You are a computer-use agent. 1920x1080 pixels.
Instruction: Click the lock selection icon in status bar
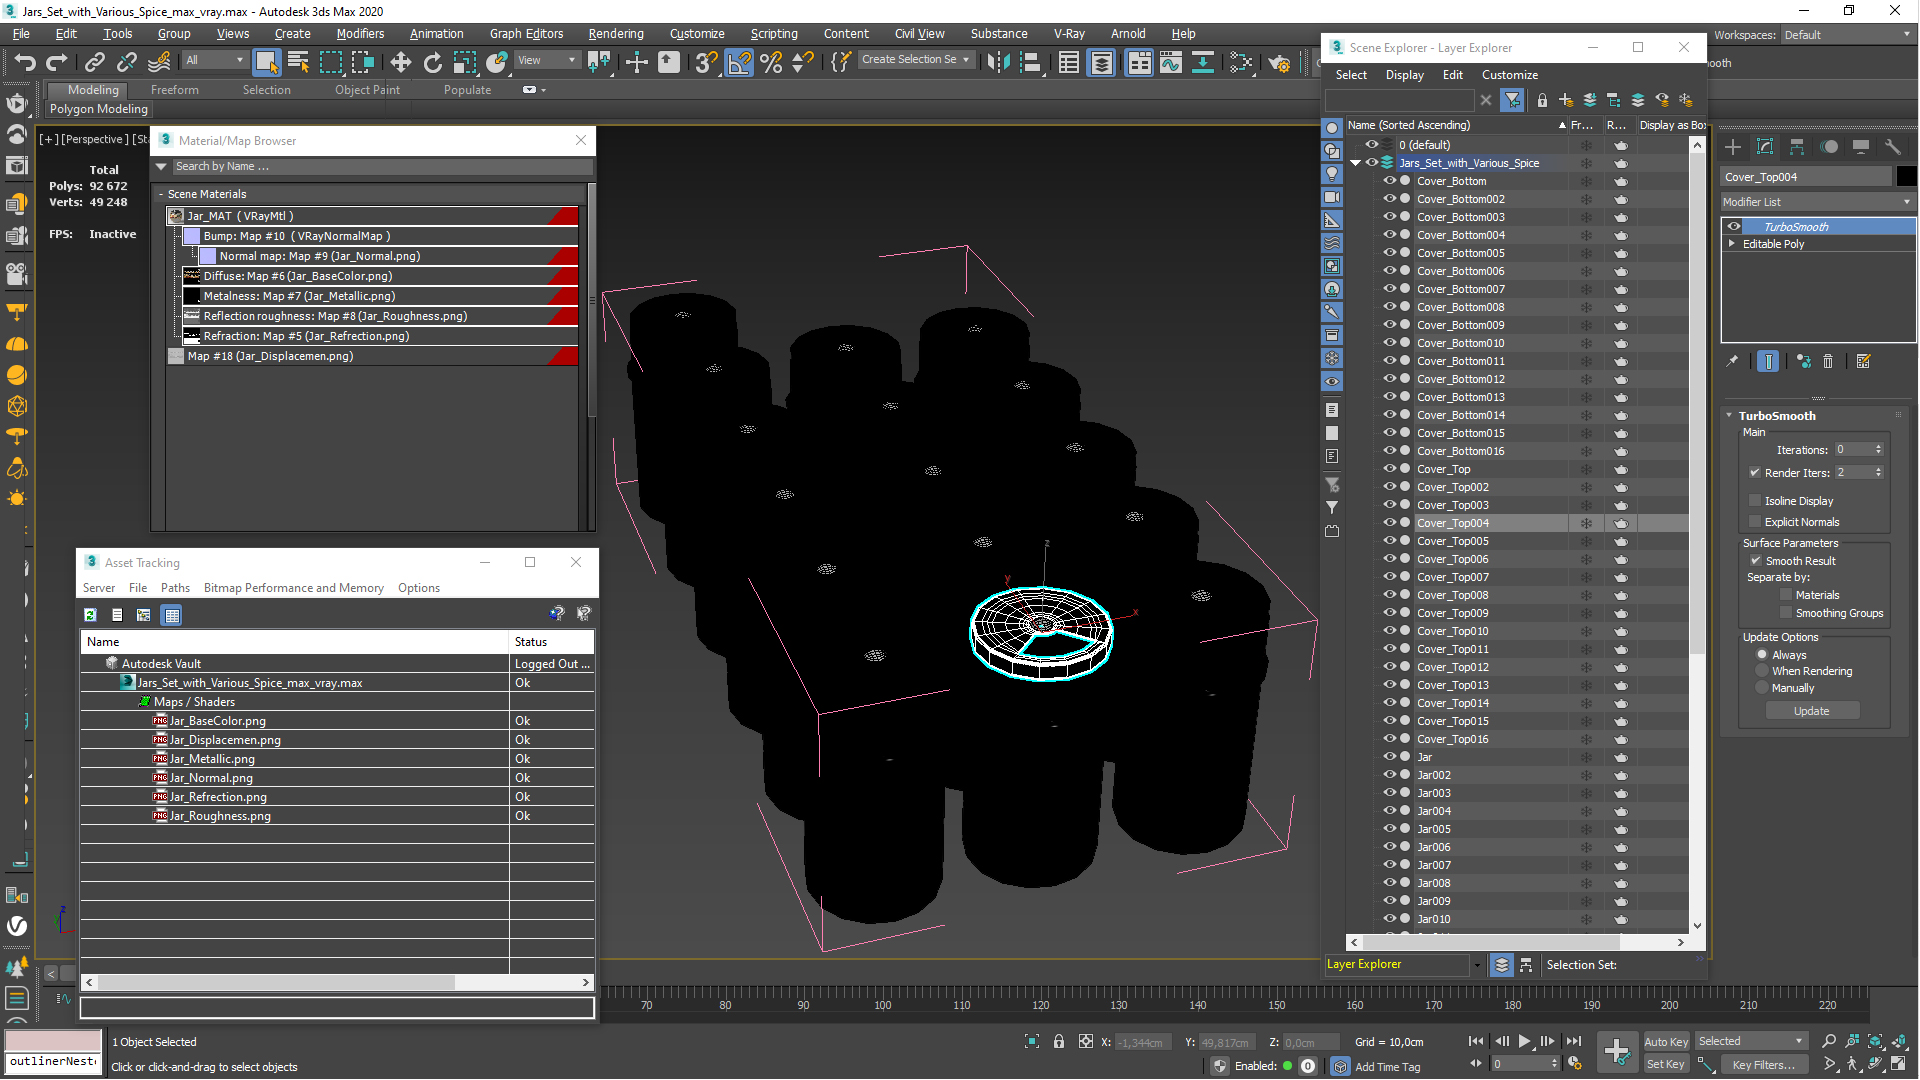click(1059, 1042)
